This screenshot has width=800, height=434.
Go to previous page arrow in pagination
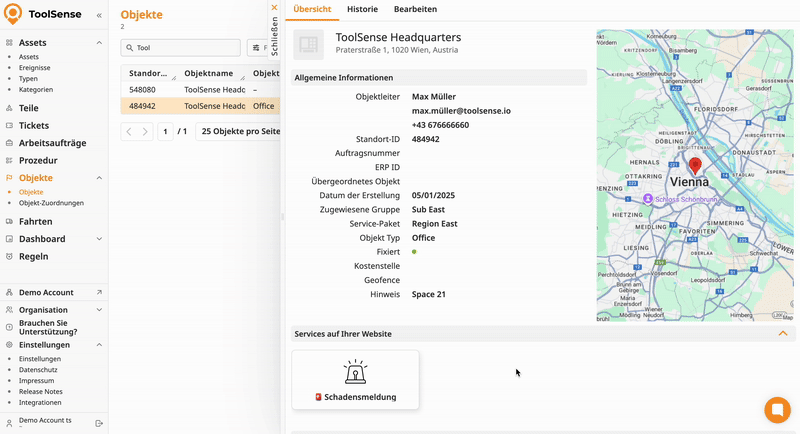click(129, 132)
